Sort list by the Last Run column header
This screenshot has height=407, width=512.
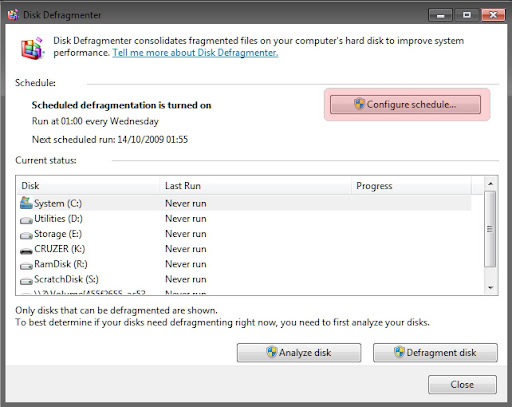[255, 186]
